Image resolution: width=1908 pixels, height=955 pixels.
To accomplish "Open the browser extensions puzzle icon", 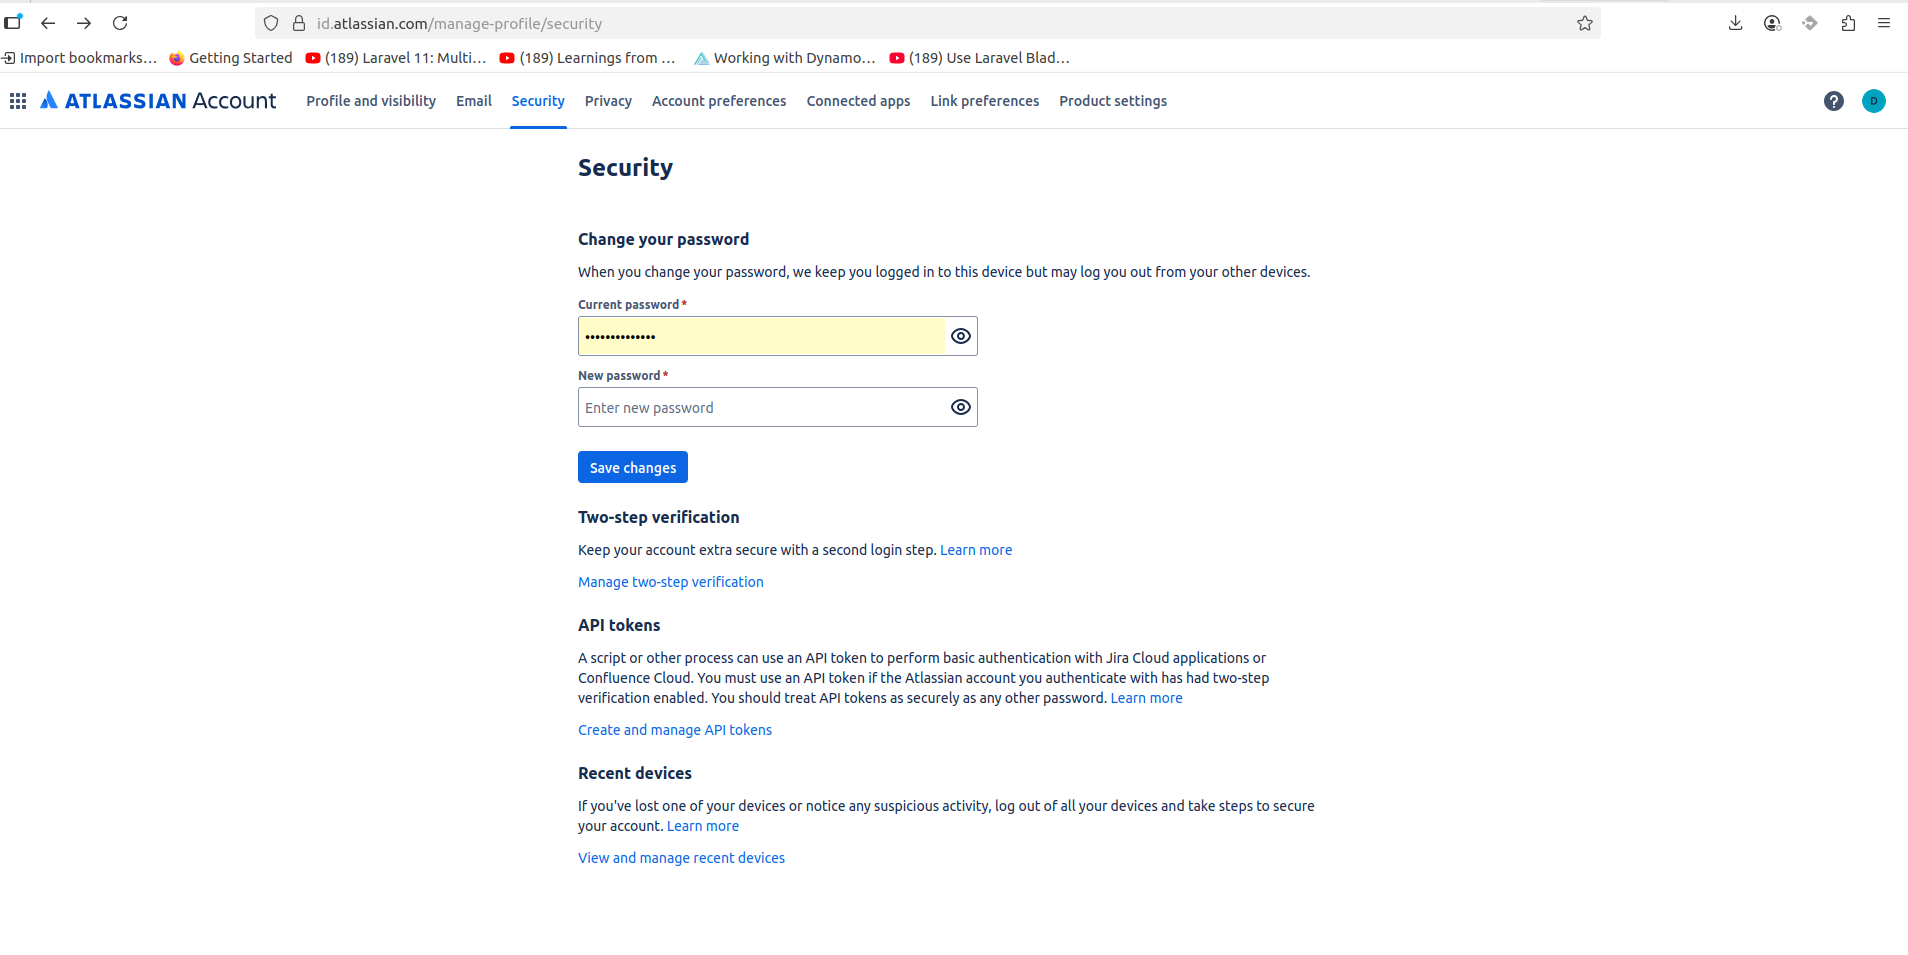I will 1848,23.
